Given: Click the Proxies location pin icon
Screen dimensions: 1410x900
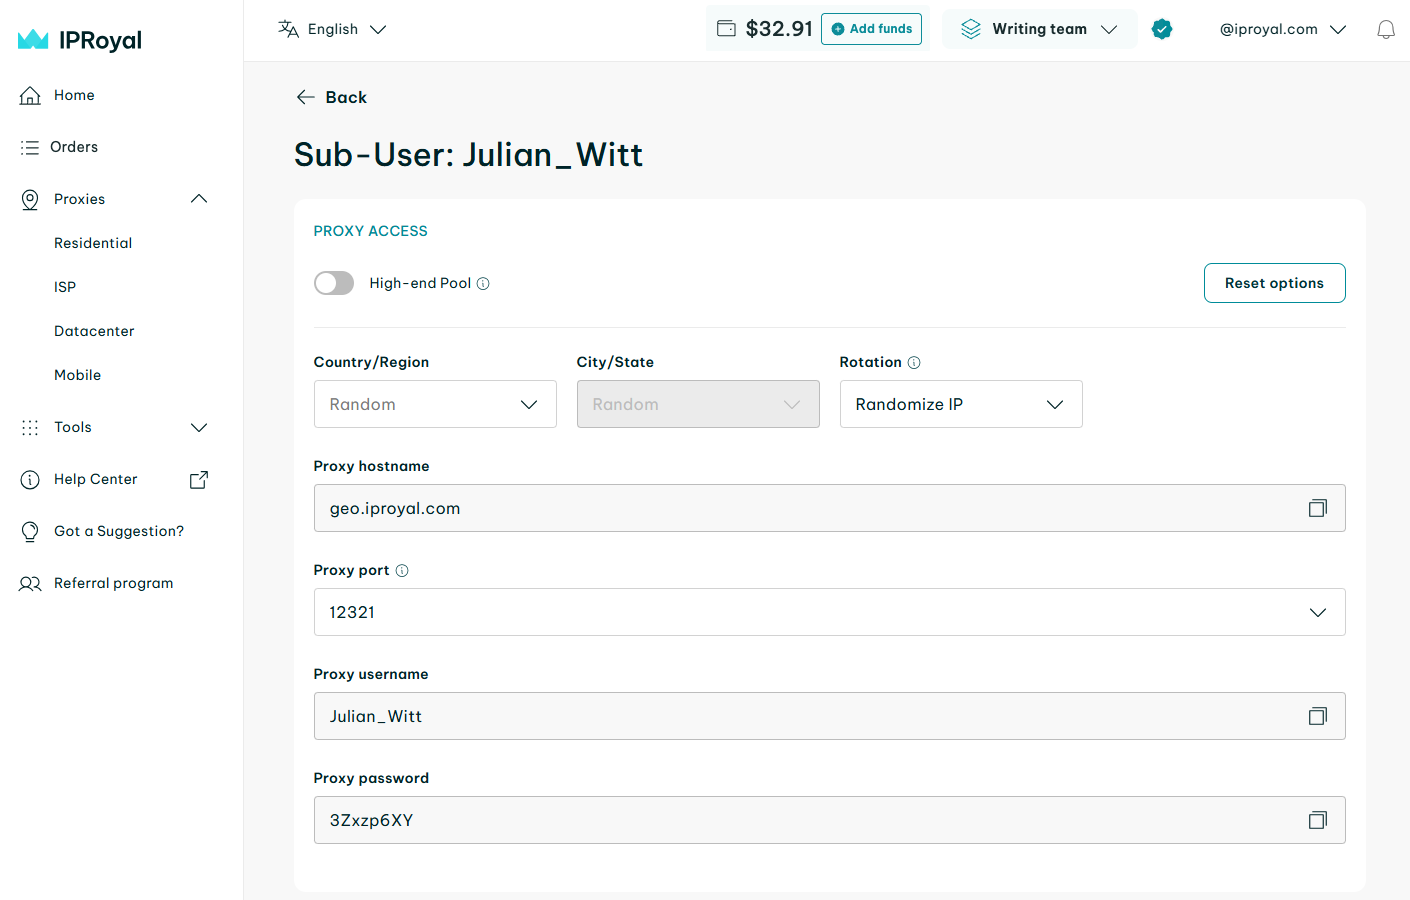Looking at the screenshot, I should 30,199.
